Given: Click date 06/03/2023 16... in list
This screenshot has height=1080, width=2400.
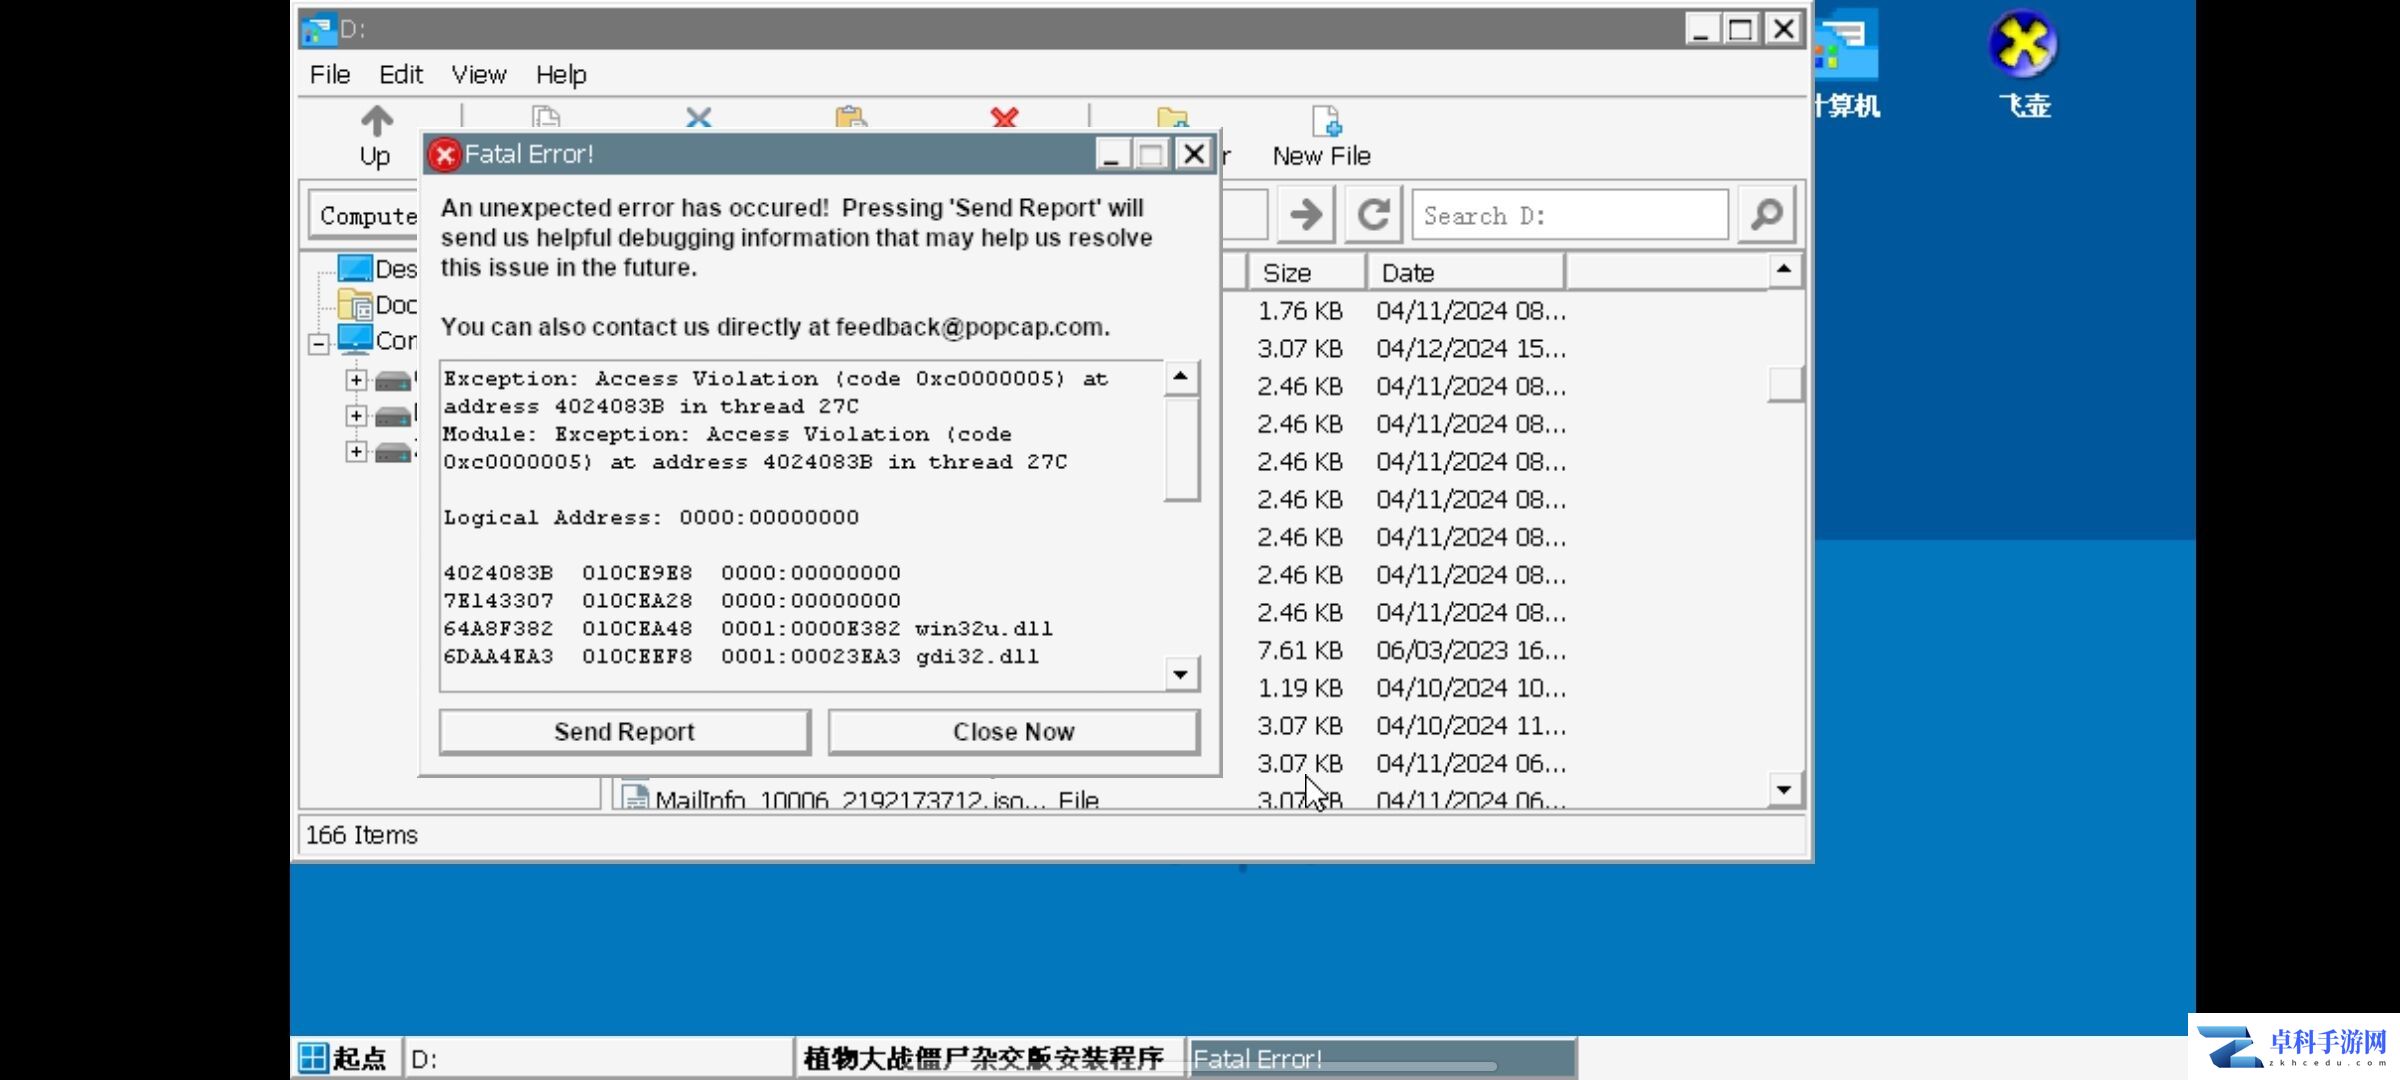Looking at the screenshot, I should pos(1471,651).
